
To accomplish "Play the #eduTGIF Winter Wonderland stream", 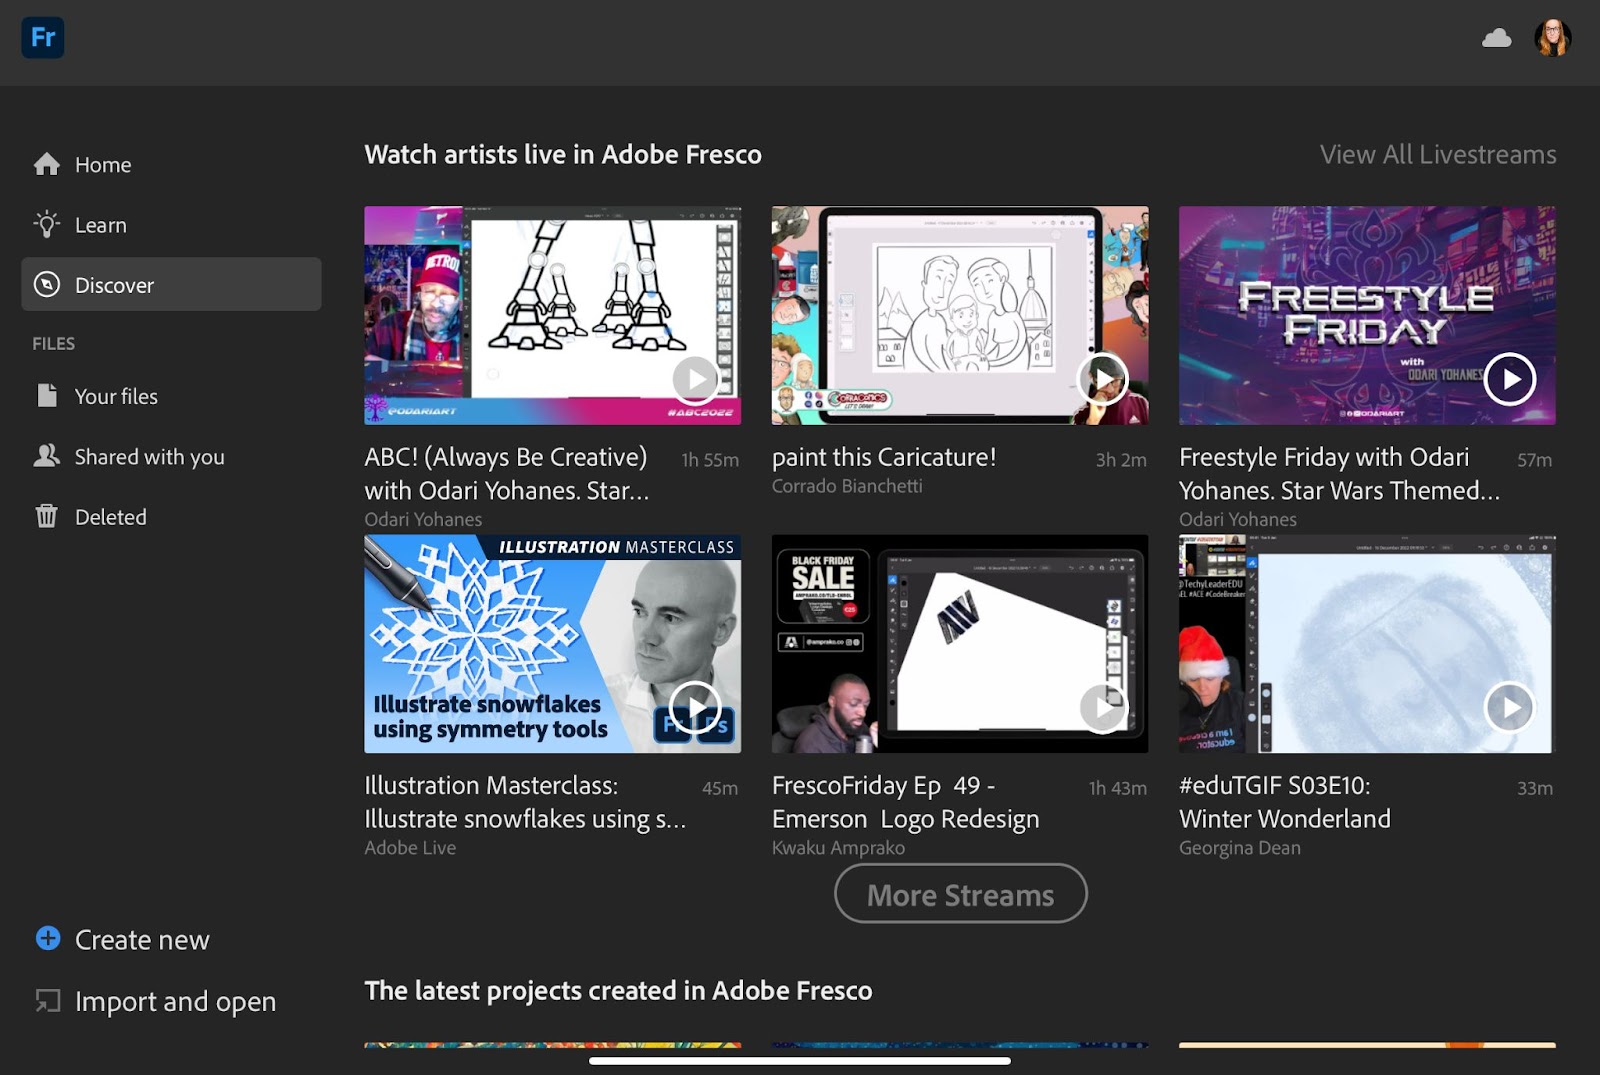I will click(x=1509, y=707).
